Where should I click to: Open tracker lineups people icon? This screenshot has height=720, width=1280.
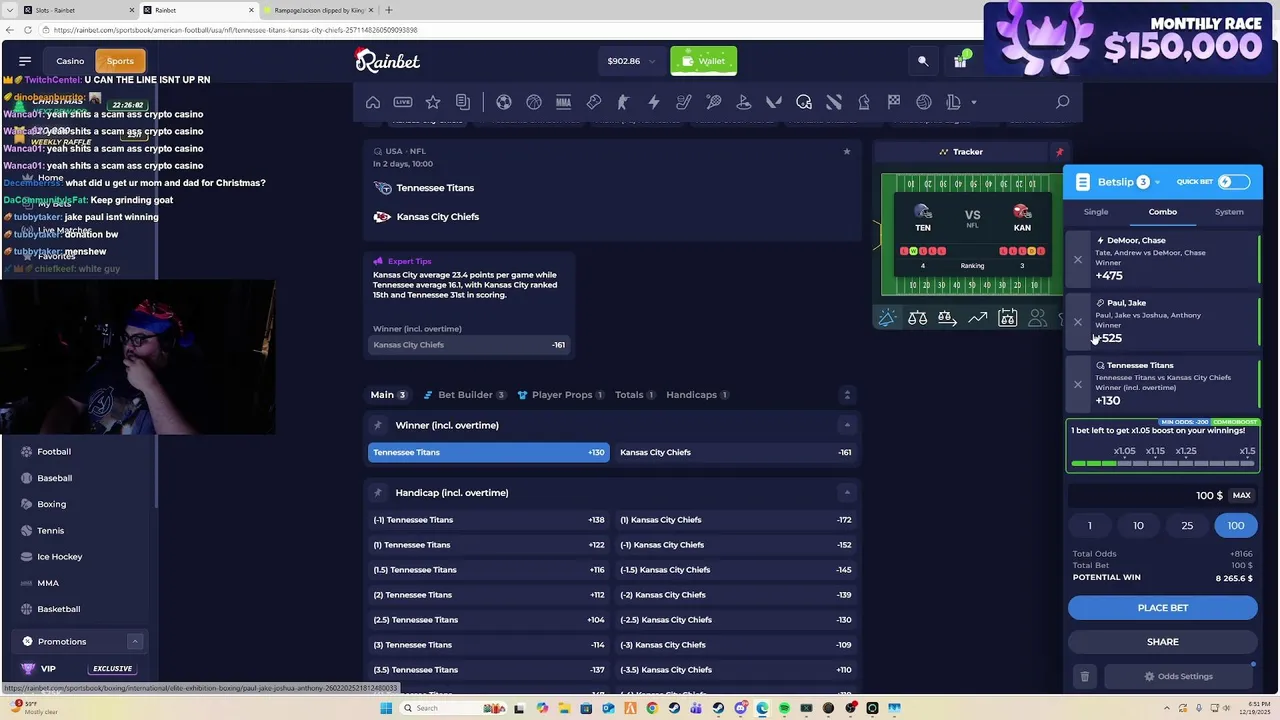click(x=1037, y=318)
